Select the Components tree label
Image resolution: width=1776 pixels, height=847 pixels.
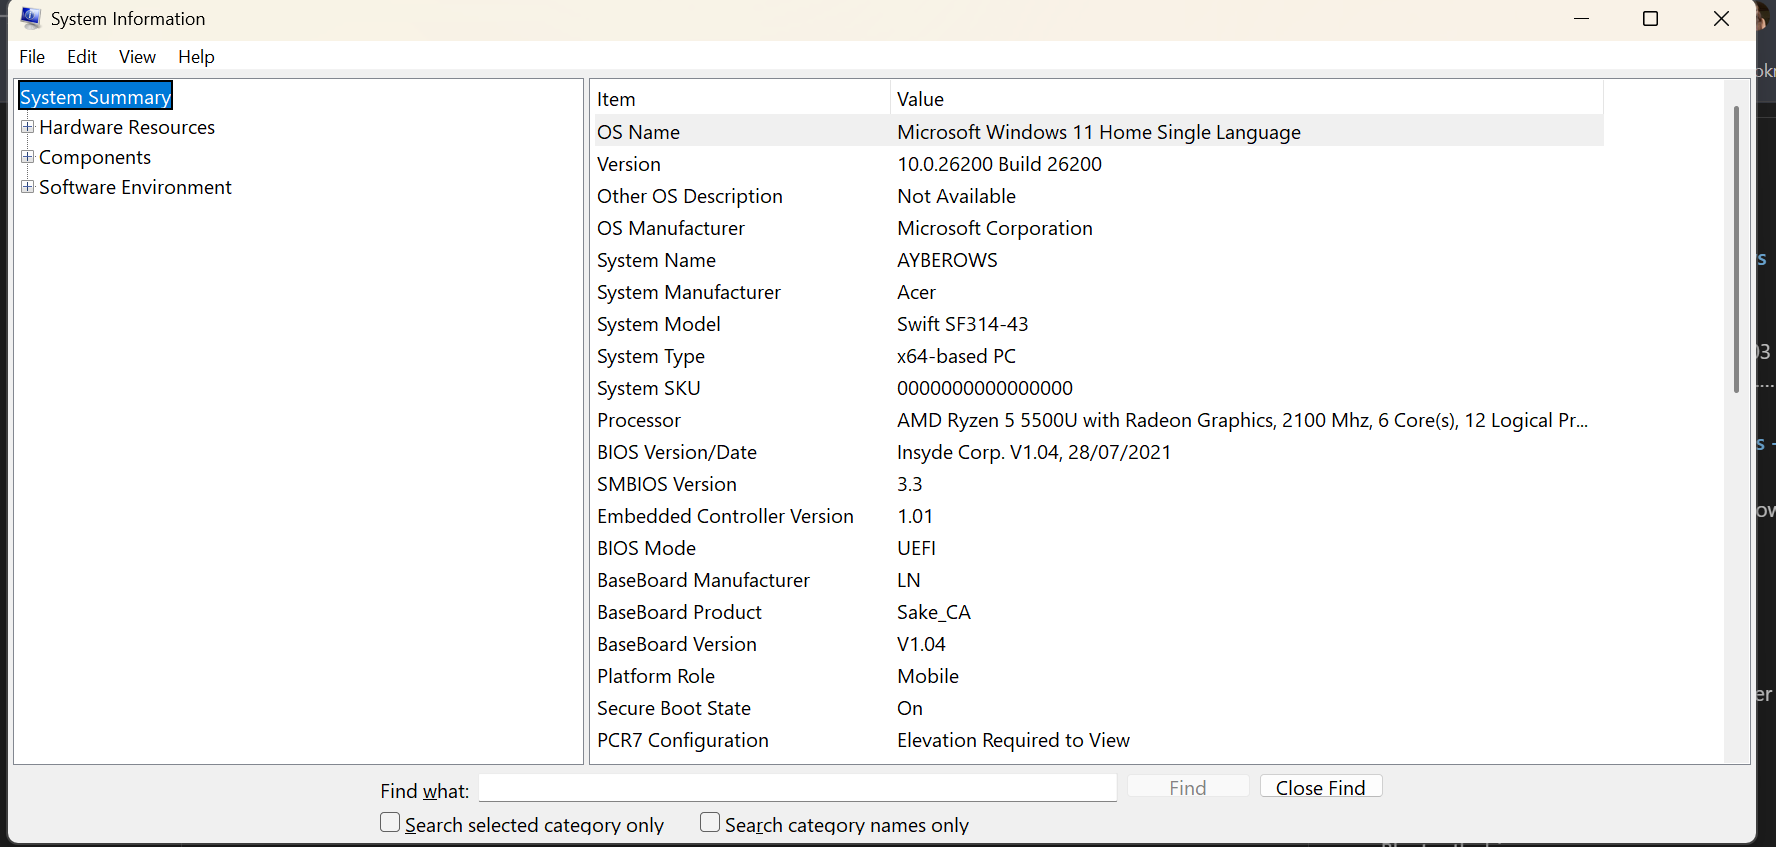click(95, 157)
